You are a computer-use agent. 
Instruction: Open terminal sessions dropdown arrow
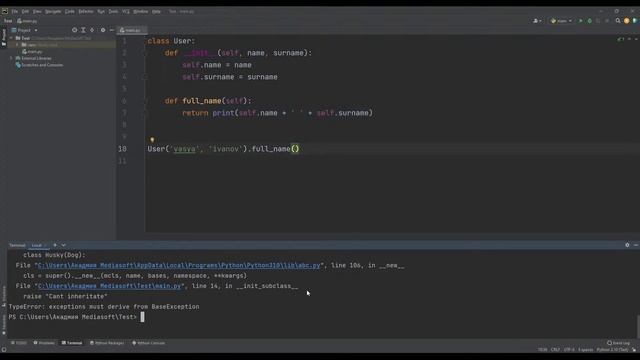pyautogui.click(x=64, y=245)
